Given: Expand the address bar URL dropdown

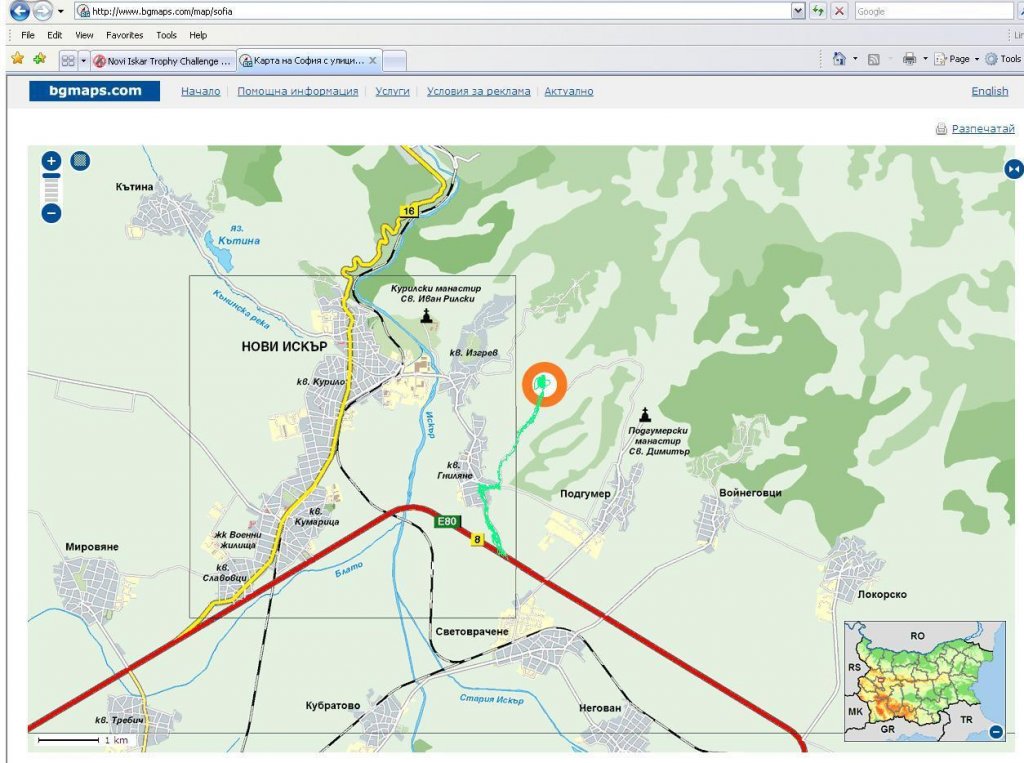Looking at the screenshot, I should tap(798, 11).
